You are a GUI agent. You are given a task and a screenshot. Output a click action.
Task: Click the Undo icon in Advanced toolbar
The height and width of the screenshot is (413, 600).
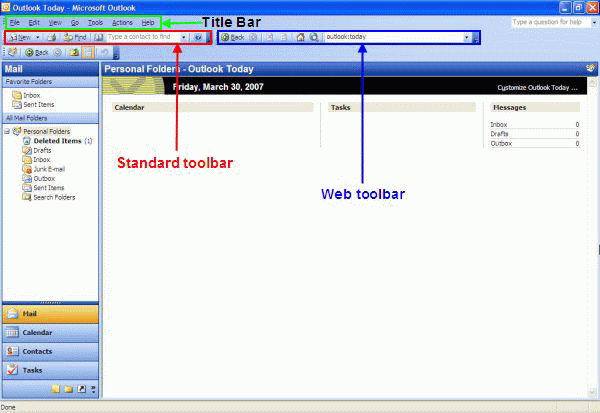[x=104, y=52]
